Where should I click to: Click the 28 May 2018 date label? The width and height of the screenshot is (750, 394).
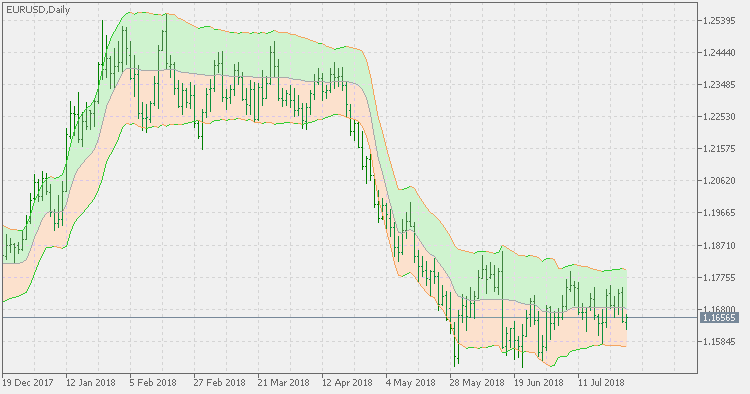tap(477, 383)
